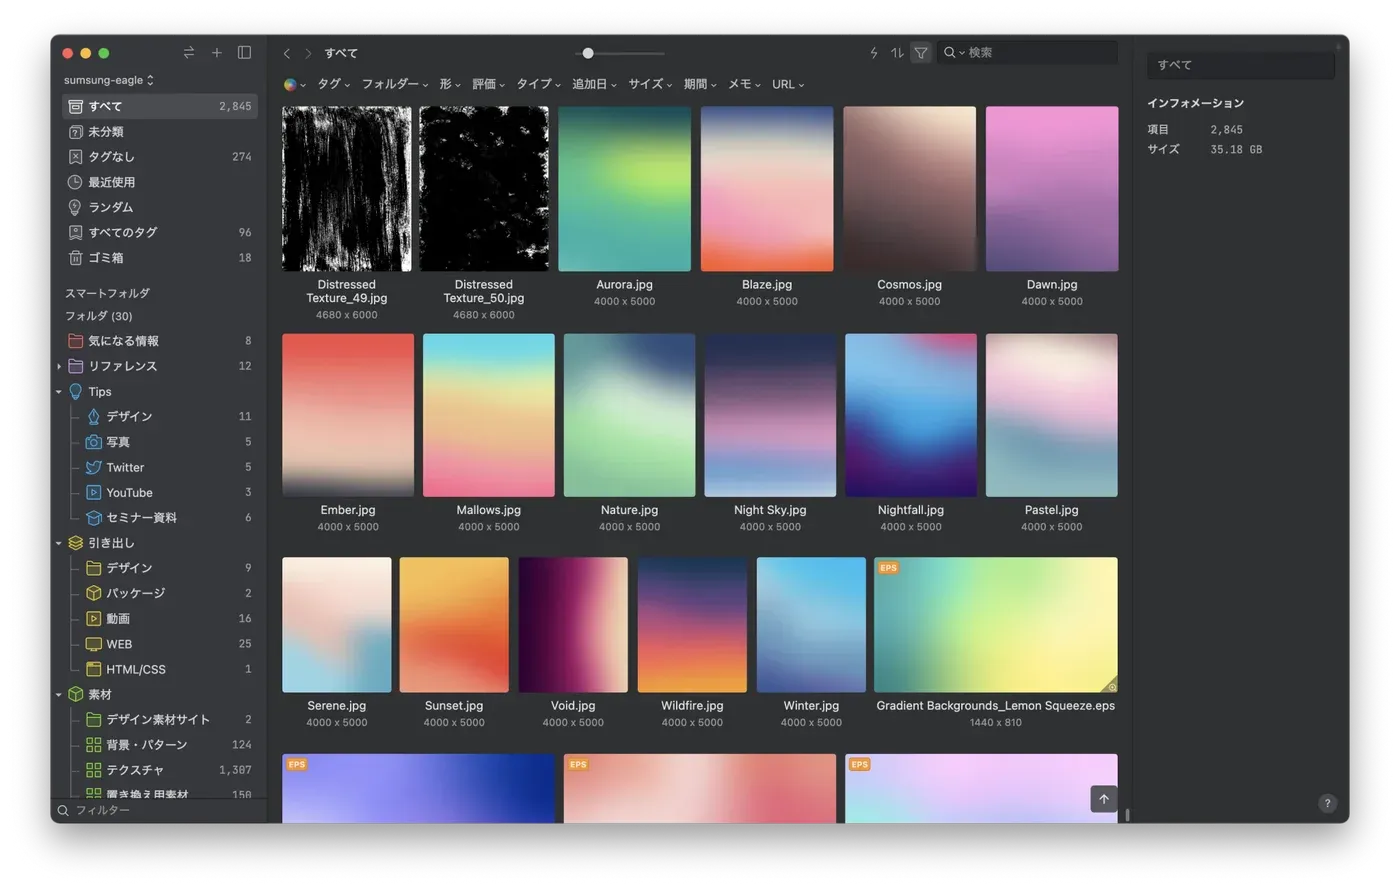Select the Aurora.jpg thumbnail
The width and height of the screenshot is (1400, 890).
(624, 189)
